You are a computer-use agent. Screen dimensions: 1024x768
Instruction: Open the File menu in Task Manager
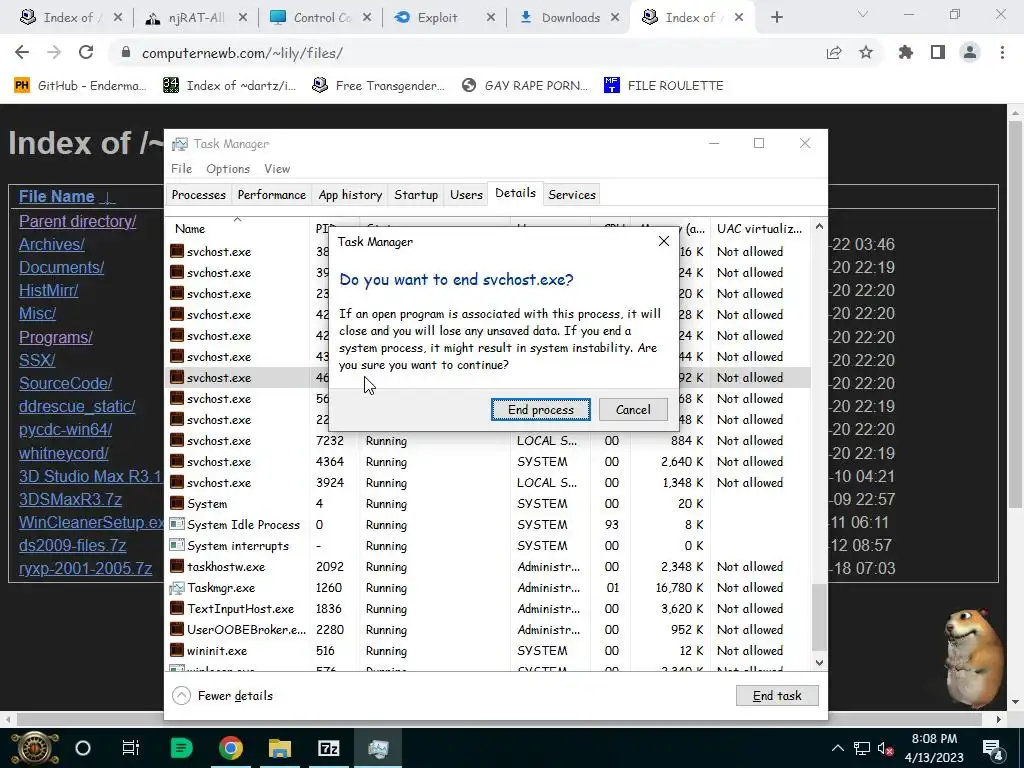tap(182, 168)
